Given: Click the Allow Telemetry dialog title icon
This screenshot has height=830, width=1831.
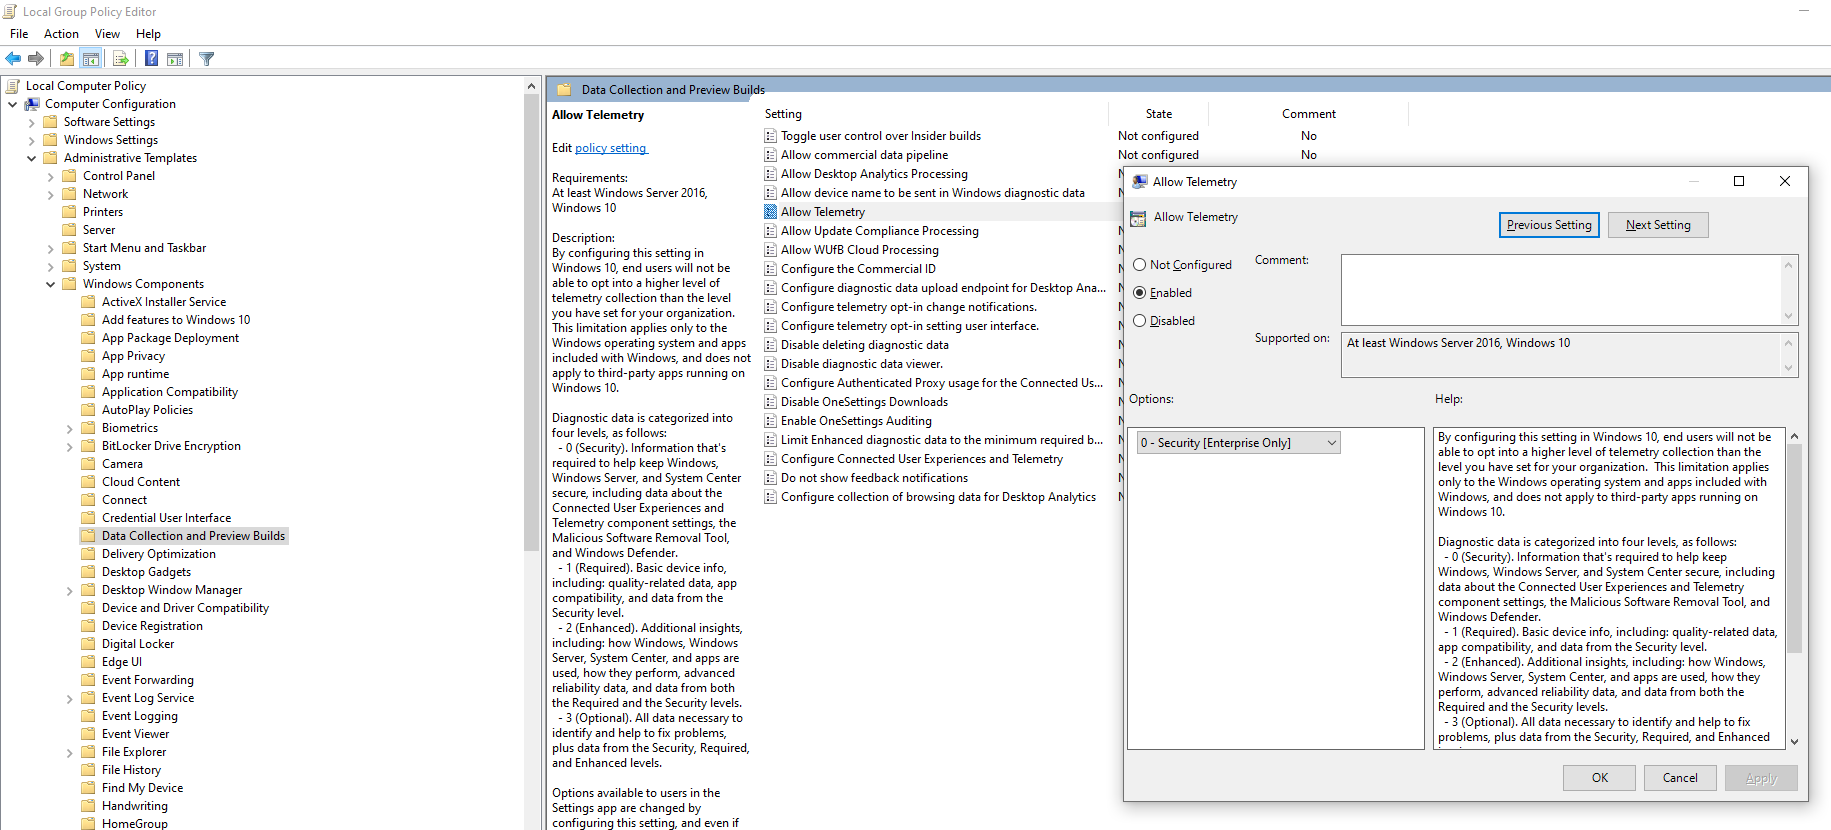Looking at the screenshot, I should pos(1139,182).
